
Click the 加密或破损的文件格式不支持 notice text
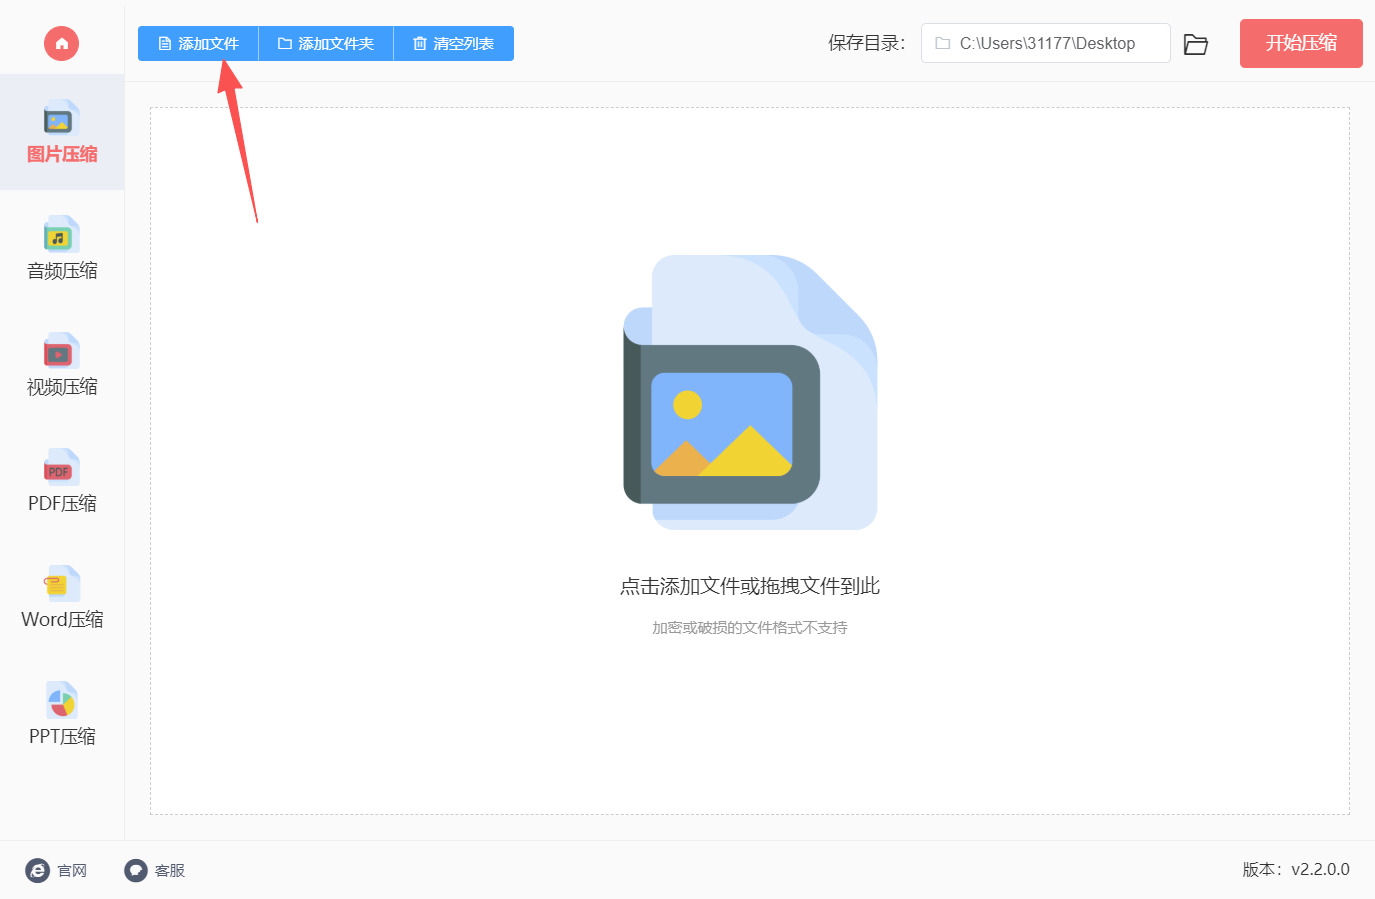pyautogui.click(x=750, y=628)
